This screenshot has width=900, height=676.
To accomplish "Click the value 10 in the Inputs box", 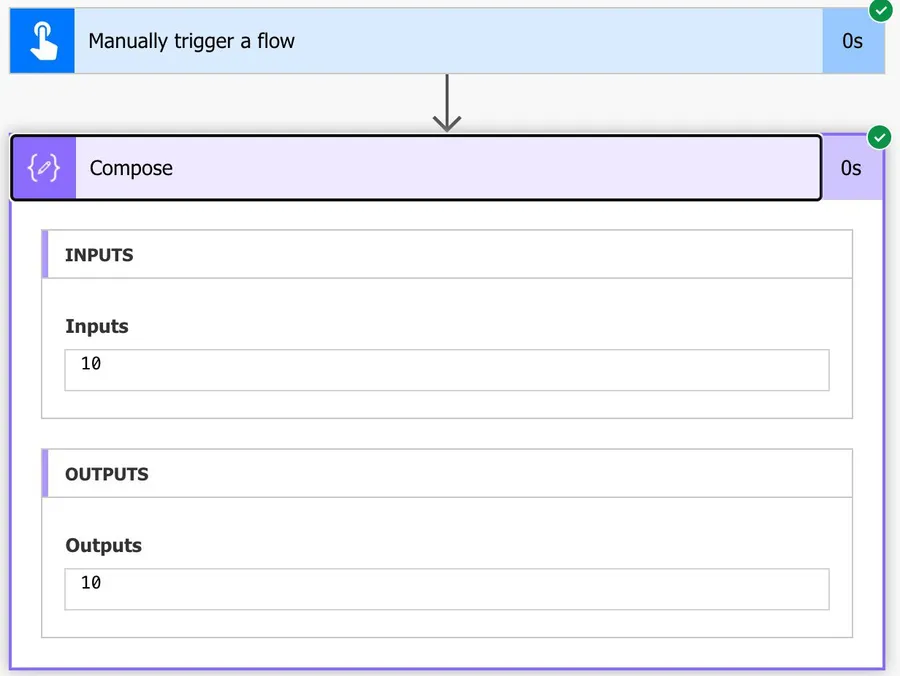I will click(91, 364).
